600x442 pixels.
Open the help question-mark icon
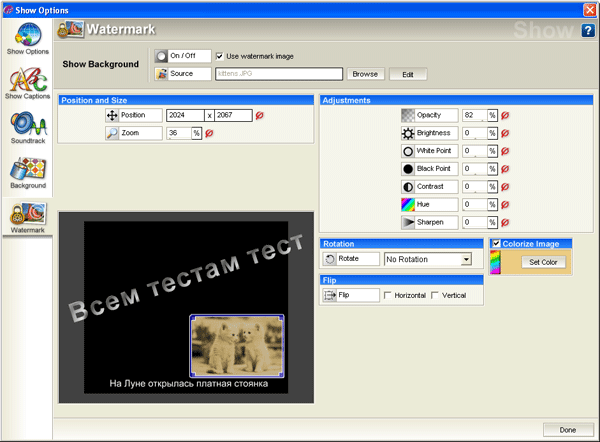[x=588, y=30]
